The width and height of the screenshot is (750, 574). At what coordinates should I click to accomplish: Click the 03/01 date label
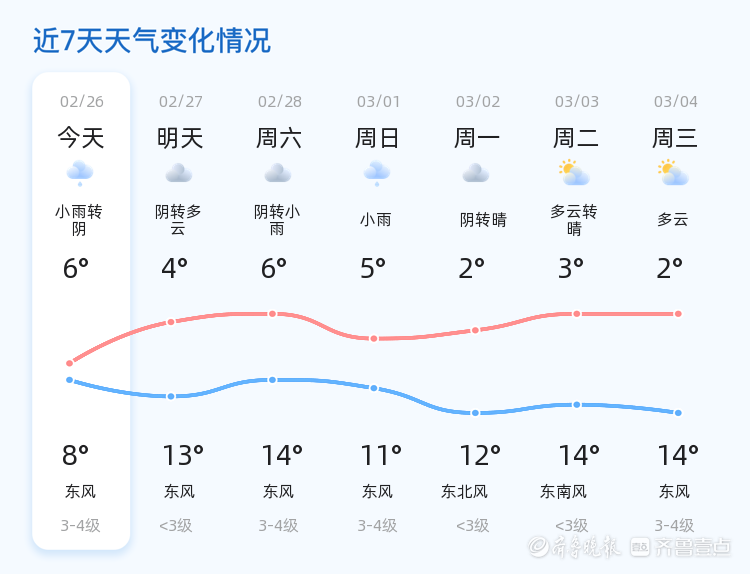pyautogui.click(x=378, y=102)
